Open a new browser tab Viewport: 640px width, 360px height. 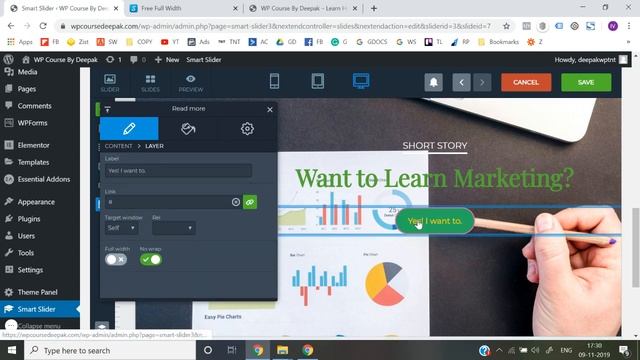(x=373, y=8)
